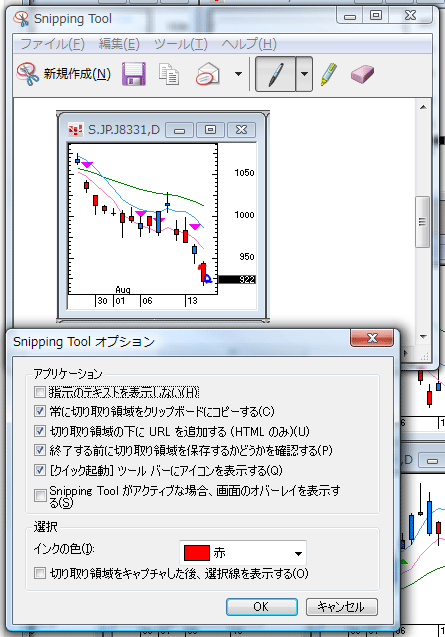
Task: Minimize the Snipping Tool window
Action: click(x=349, y=16)
